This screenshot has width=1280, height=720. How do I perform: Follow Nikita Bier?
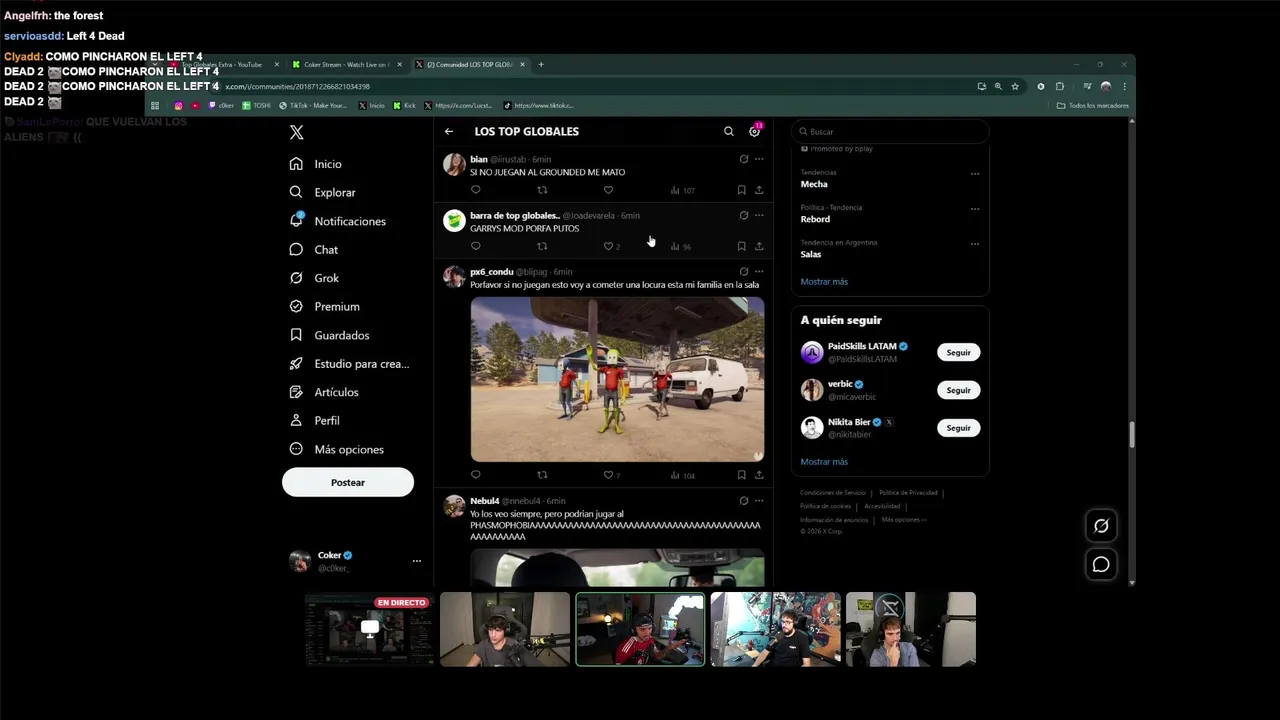958,428
